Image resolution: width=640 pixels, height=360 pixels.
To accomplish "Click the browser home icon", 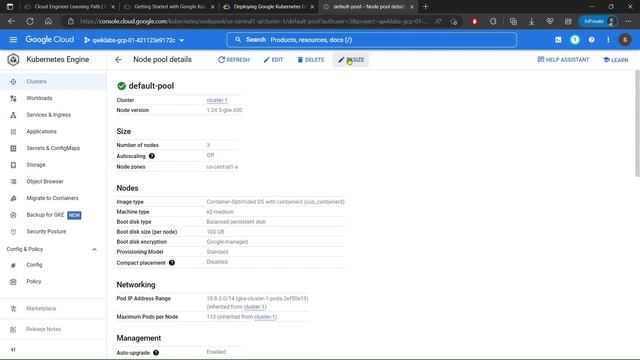I will point(48,21).
